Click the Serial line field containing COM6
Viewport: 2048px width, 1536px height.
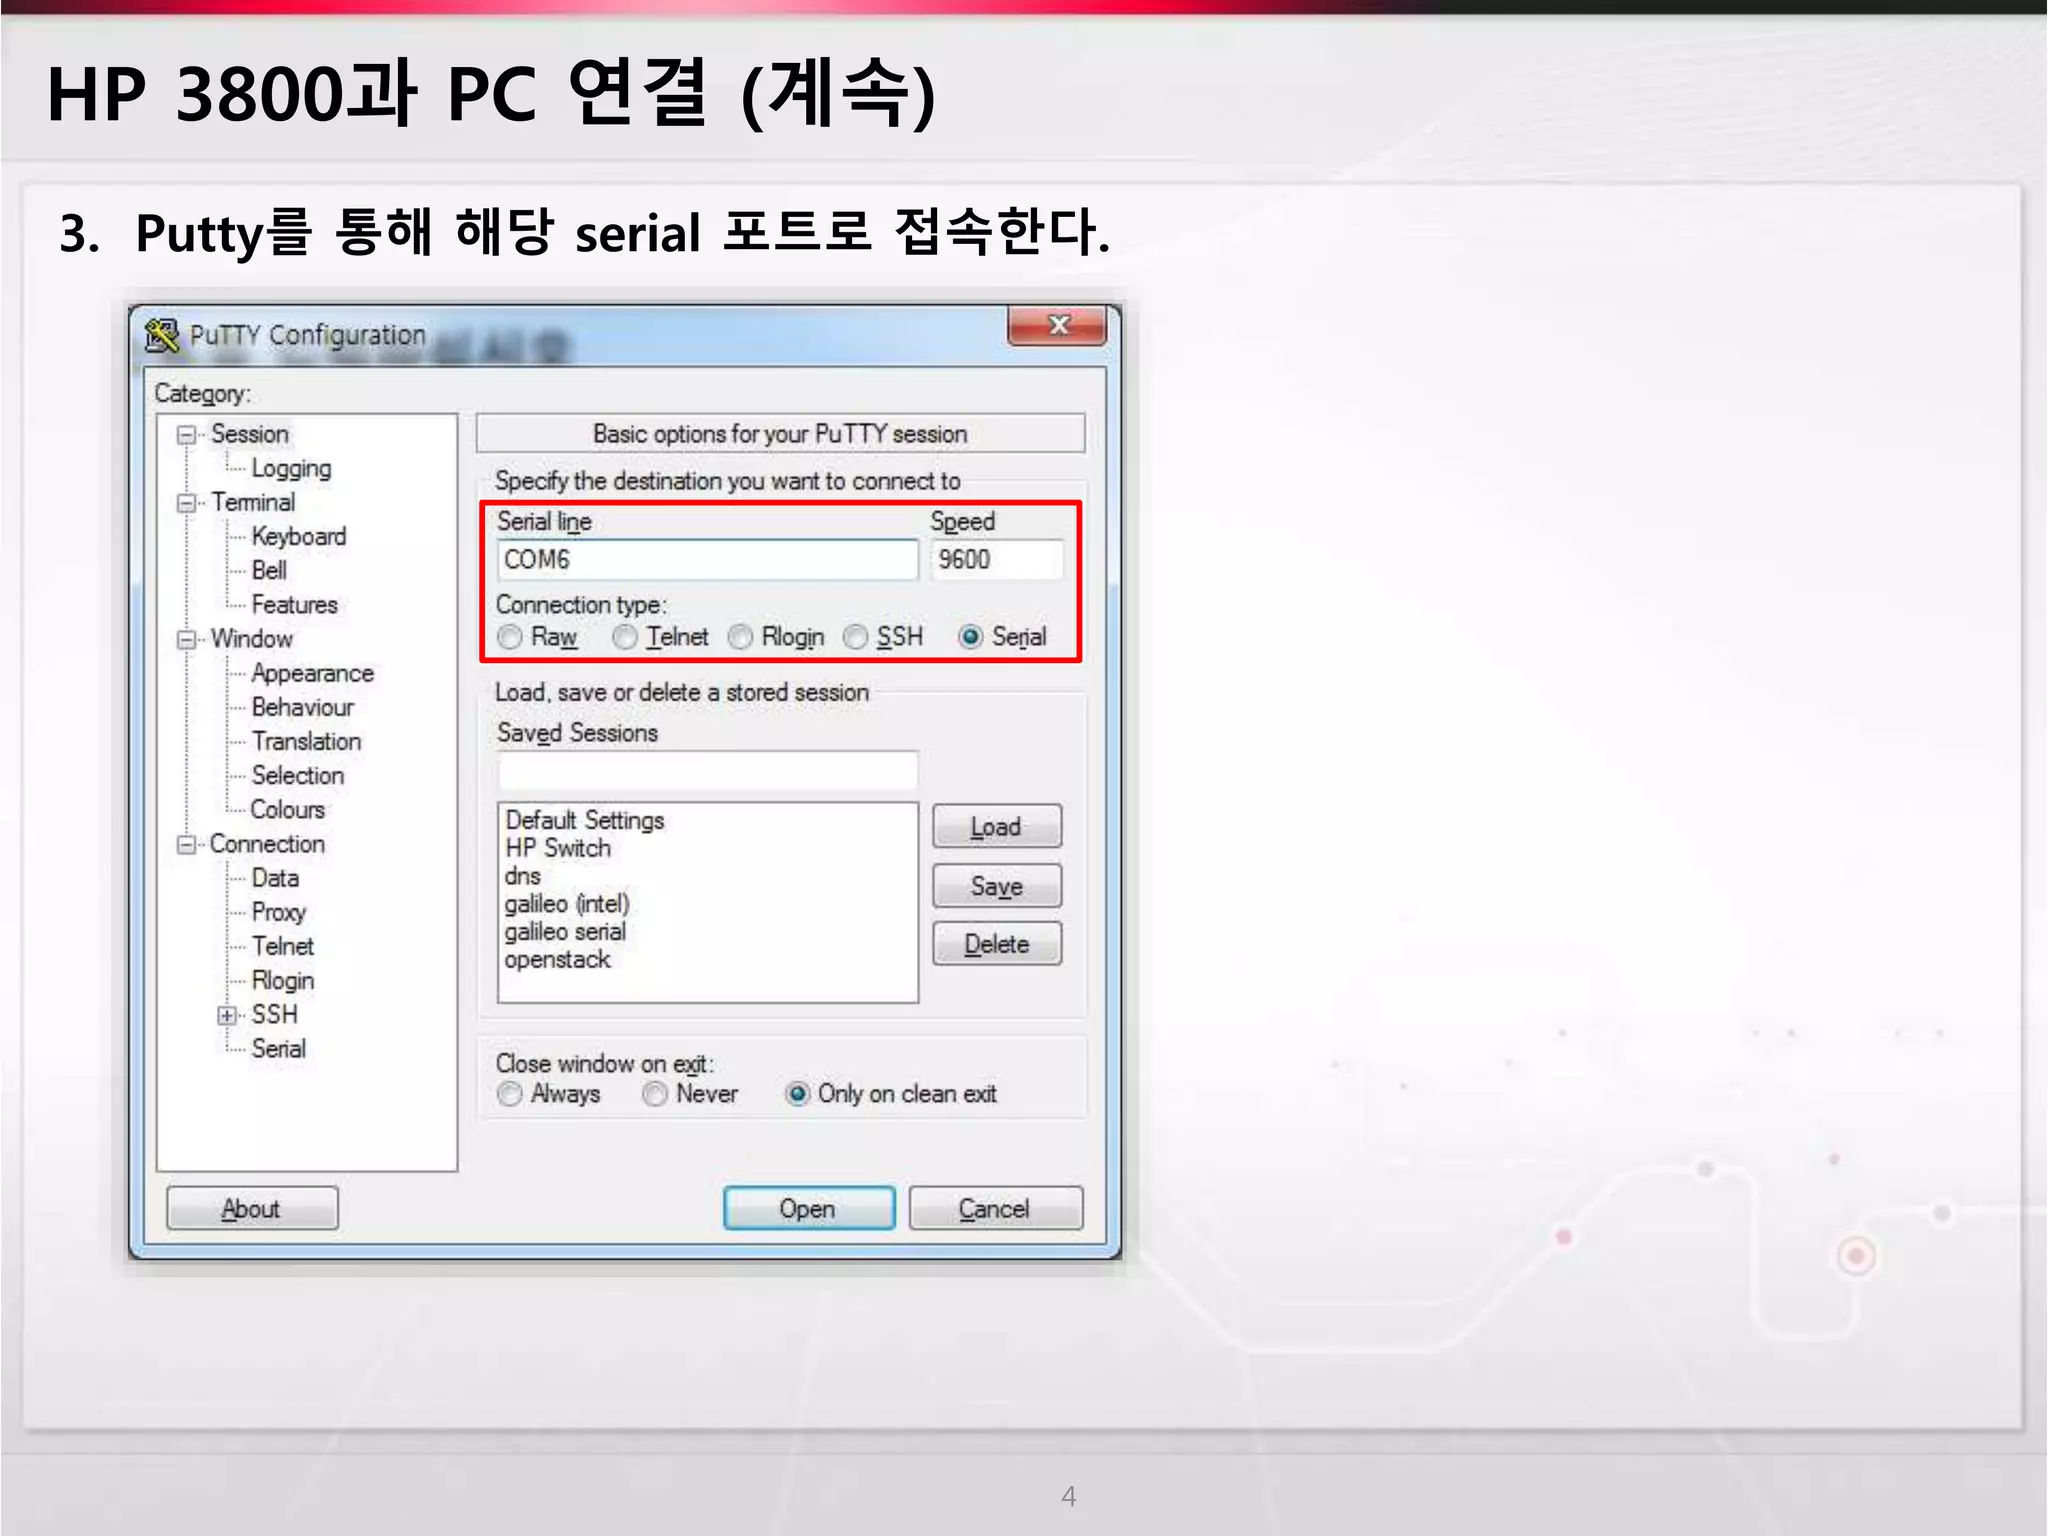tap(707, 560)
